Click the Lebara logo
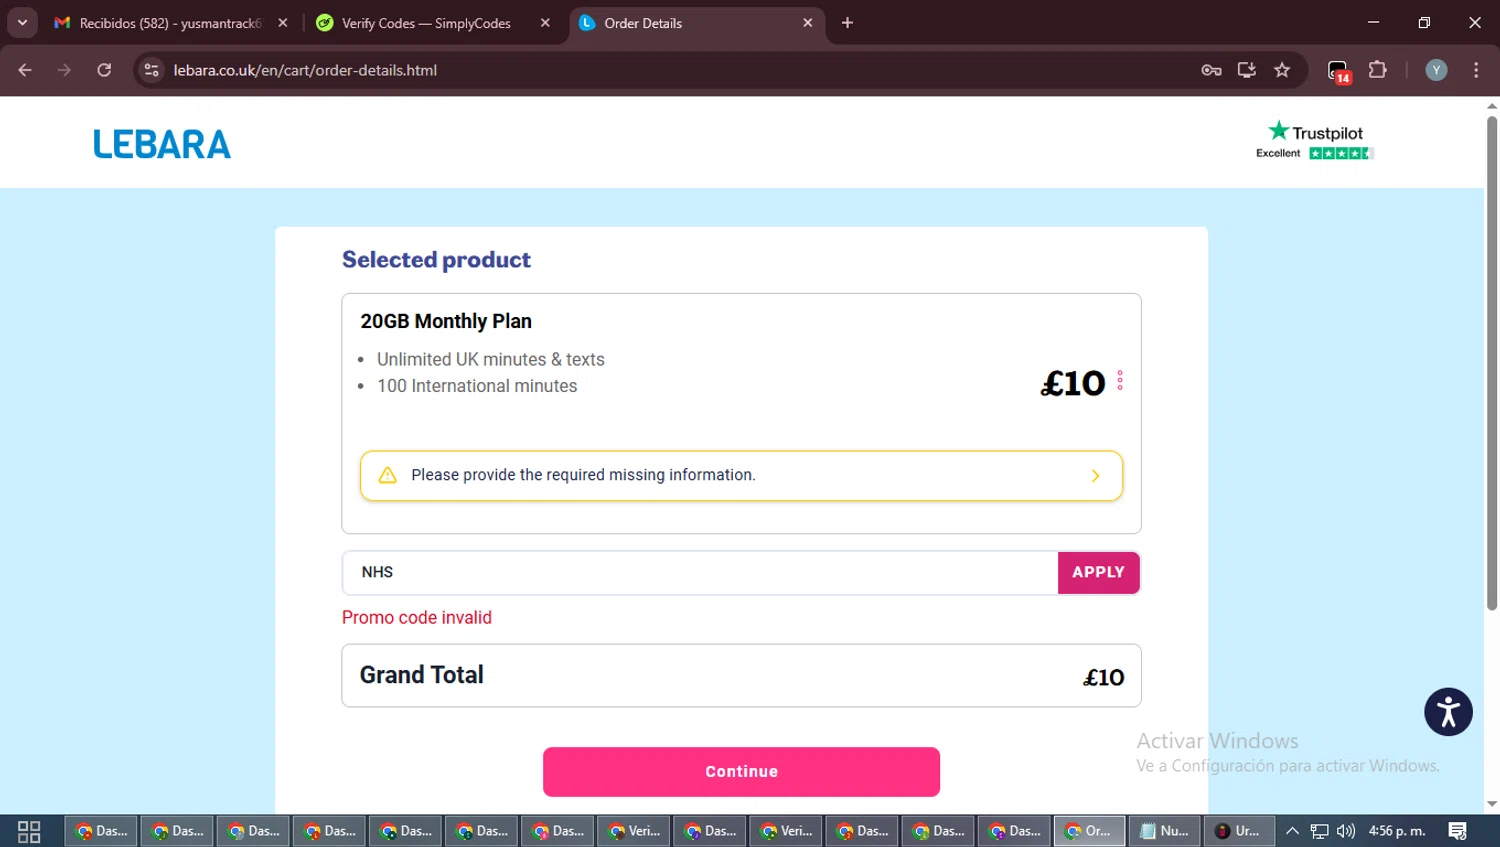1500x847 pixels. coord(162,144)
